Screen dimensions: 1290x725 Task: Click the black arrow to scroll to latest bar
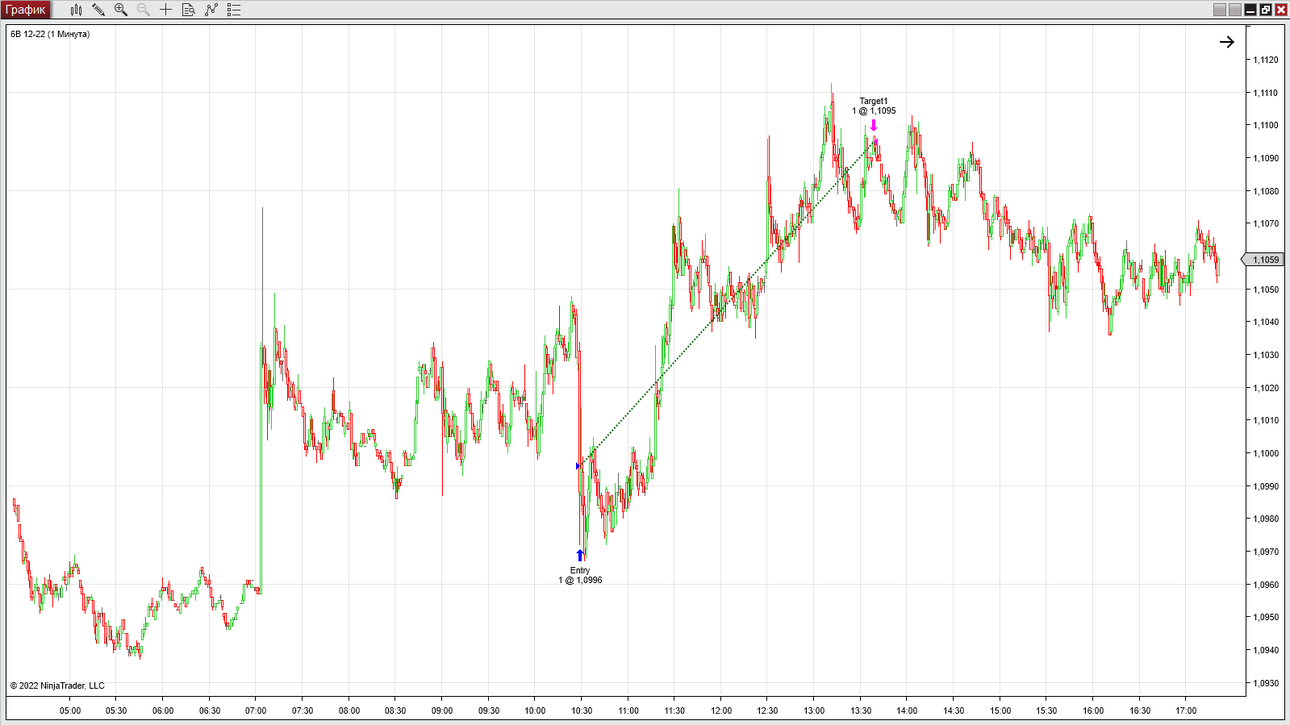click(1227, 42)
